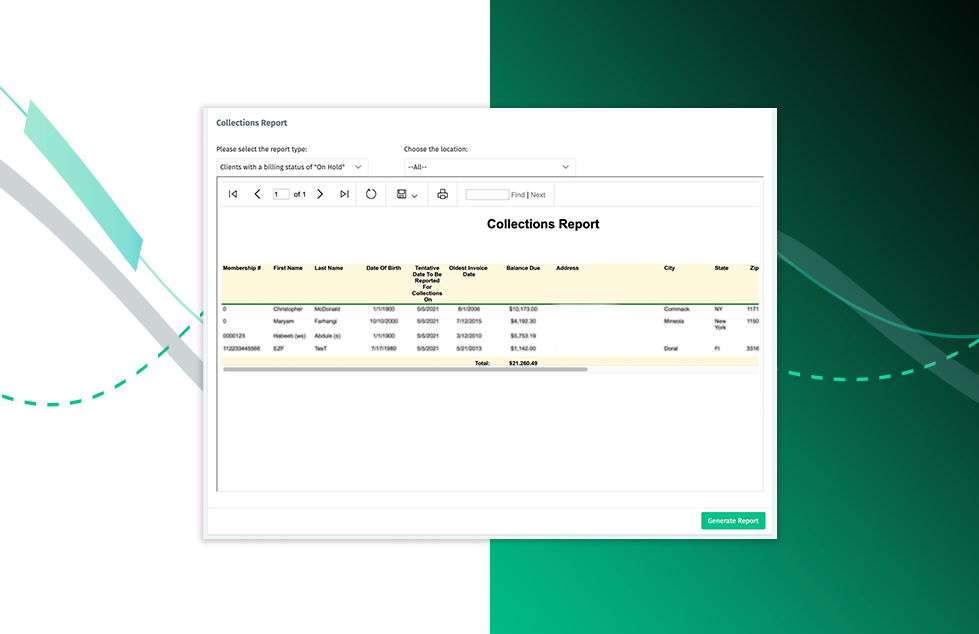Advance to the next report page
This screenshot has width=979, height=634.
(x=320, y=194)
